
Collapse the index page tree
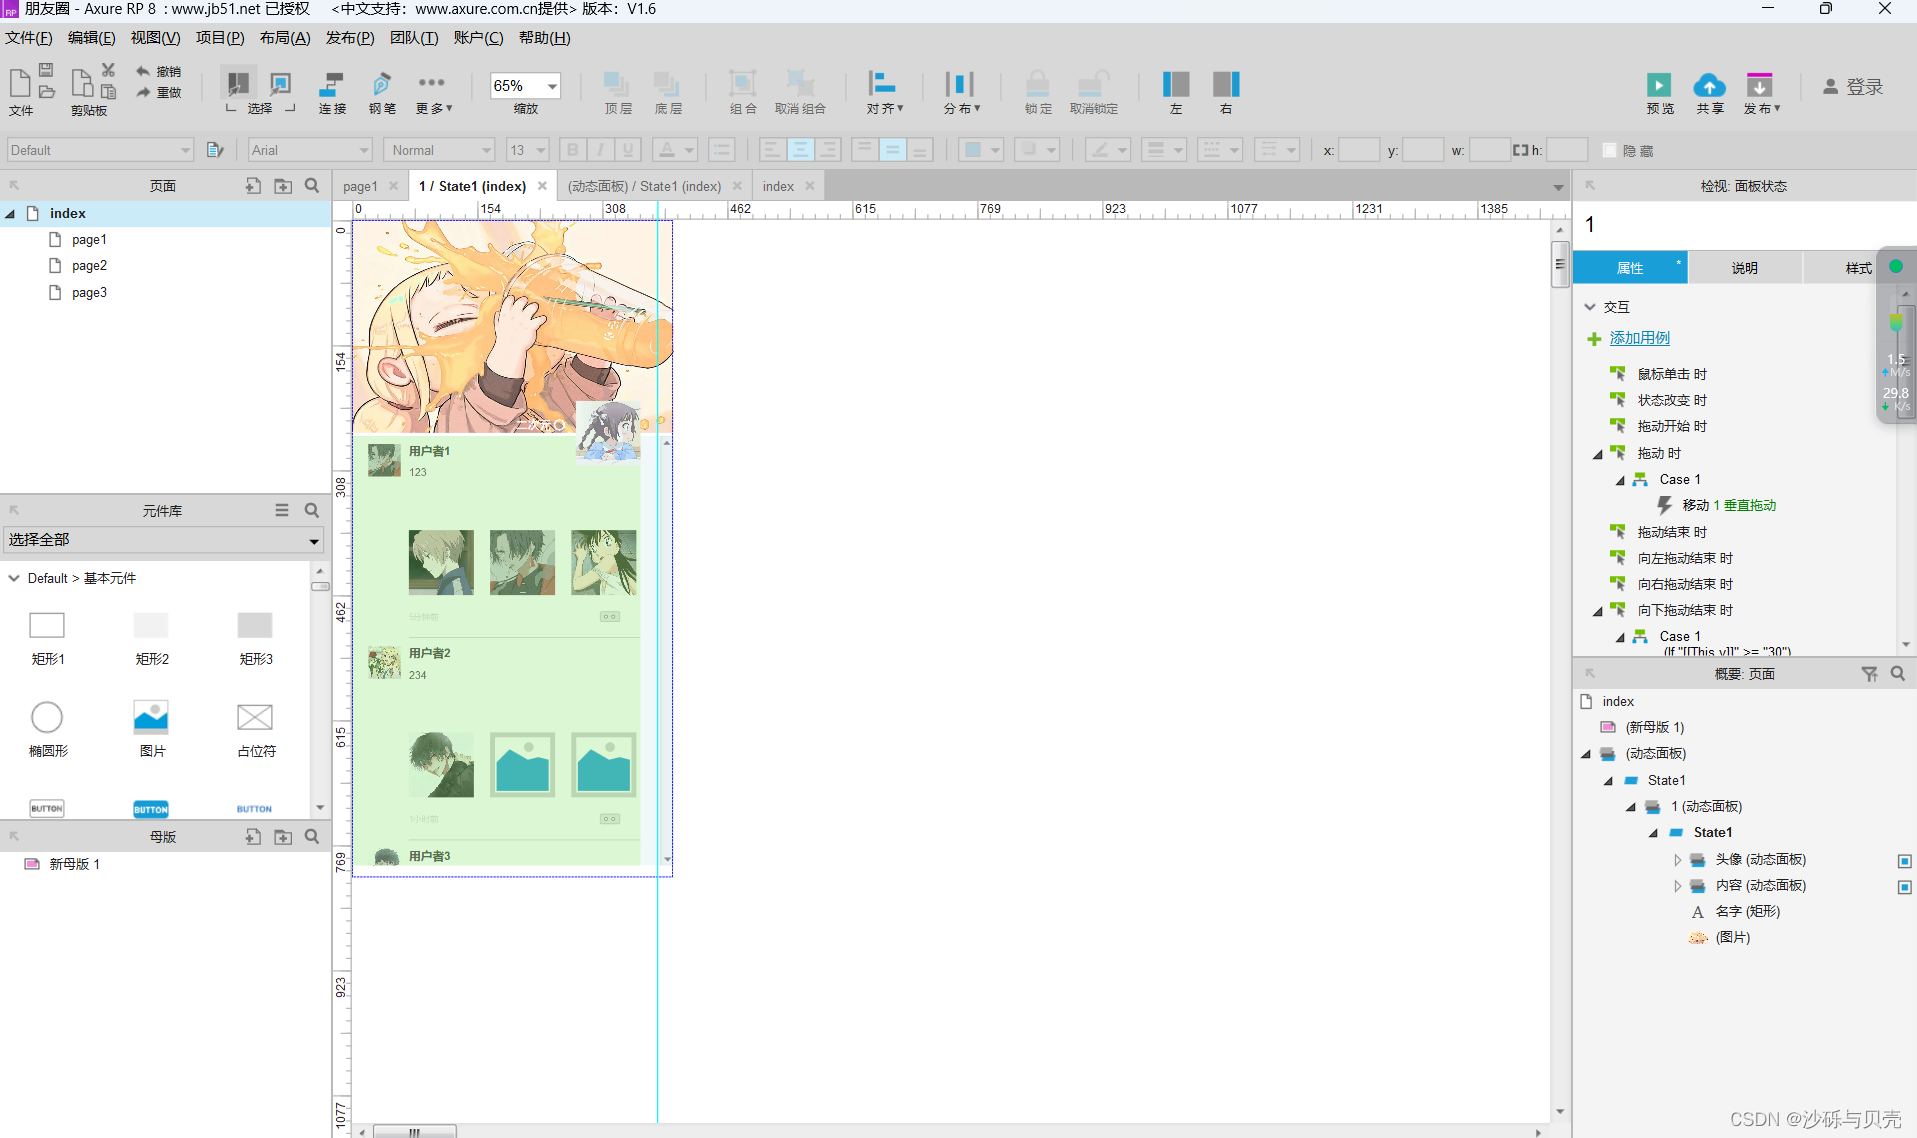[x=10, y=213]
